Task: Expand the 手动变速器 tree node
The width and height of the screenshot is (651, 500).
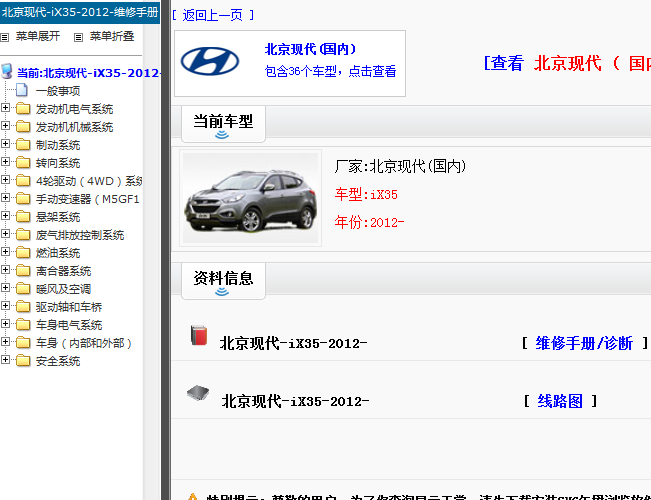Action: [5, 198]
